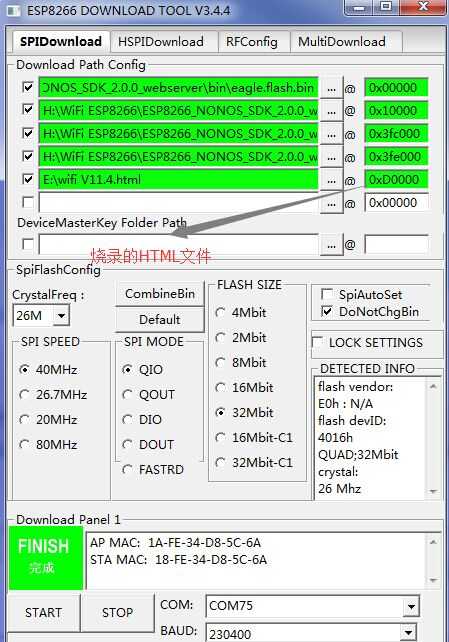The height and width of the screenshot is (642, 449).
Task: Enable the empty sixth download path checkbox
Action: coord(28,202)
